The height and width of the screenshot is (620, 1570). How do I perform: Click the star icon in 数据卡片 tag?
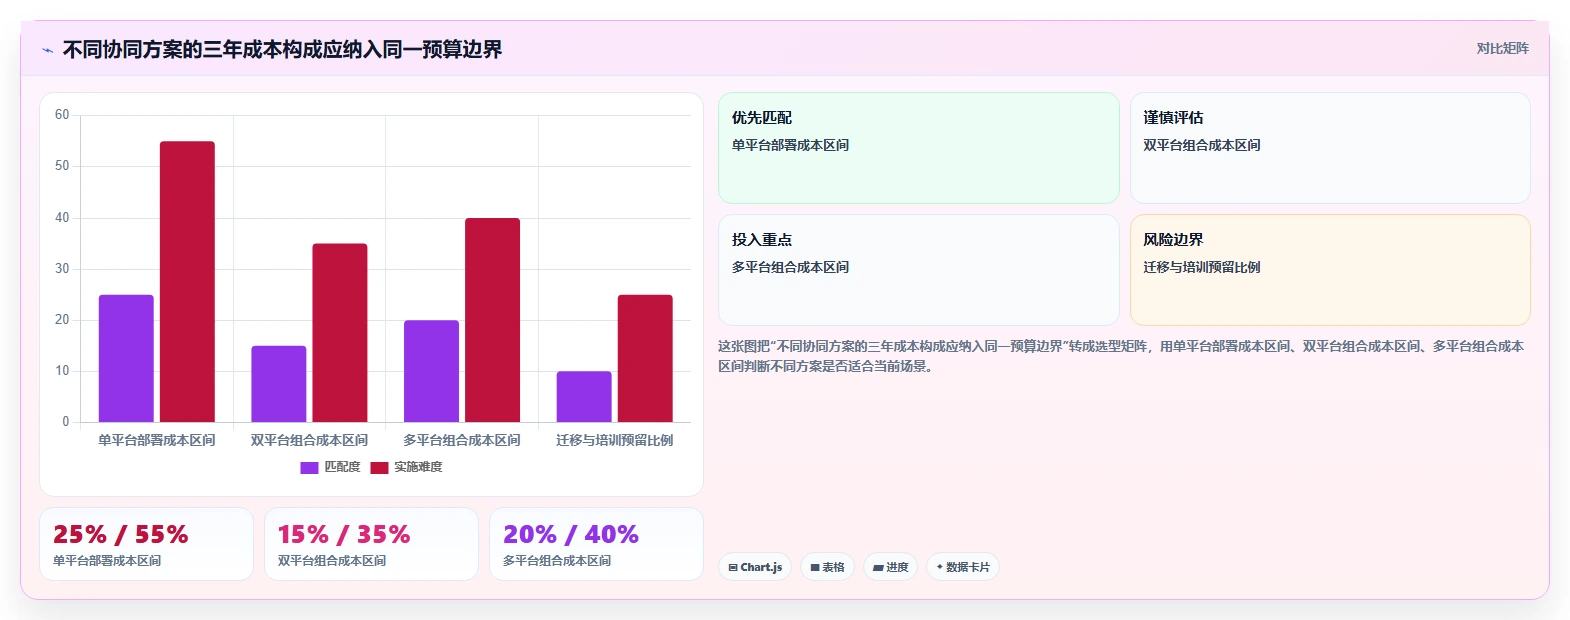coord(939,567)
